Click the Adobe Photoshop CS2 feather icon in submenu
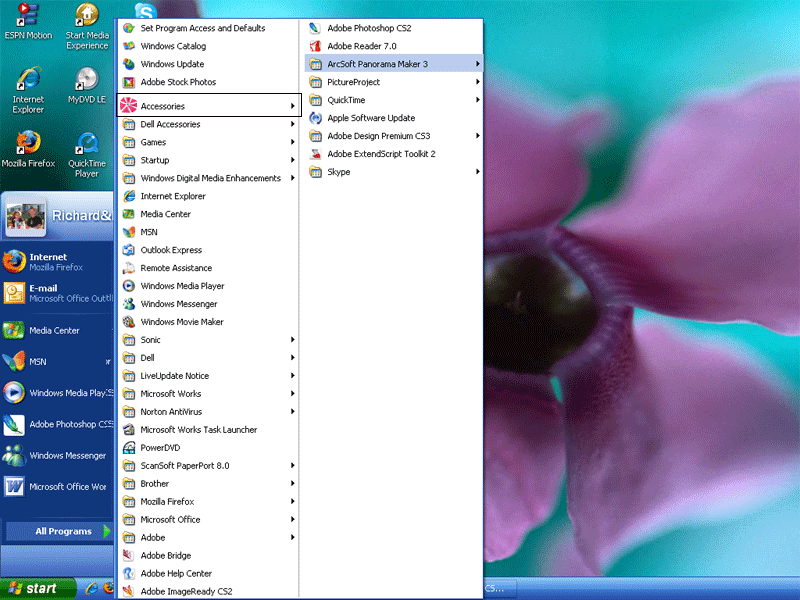800x600 pixels. pyautogui.click(x=315, y=28)
